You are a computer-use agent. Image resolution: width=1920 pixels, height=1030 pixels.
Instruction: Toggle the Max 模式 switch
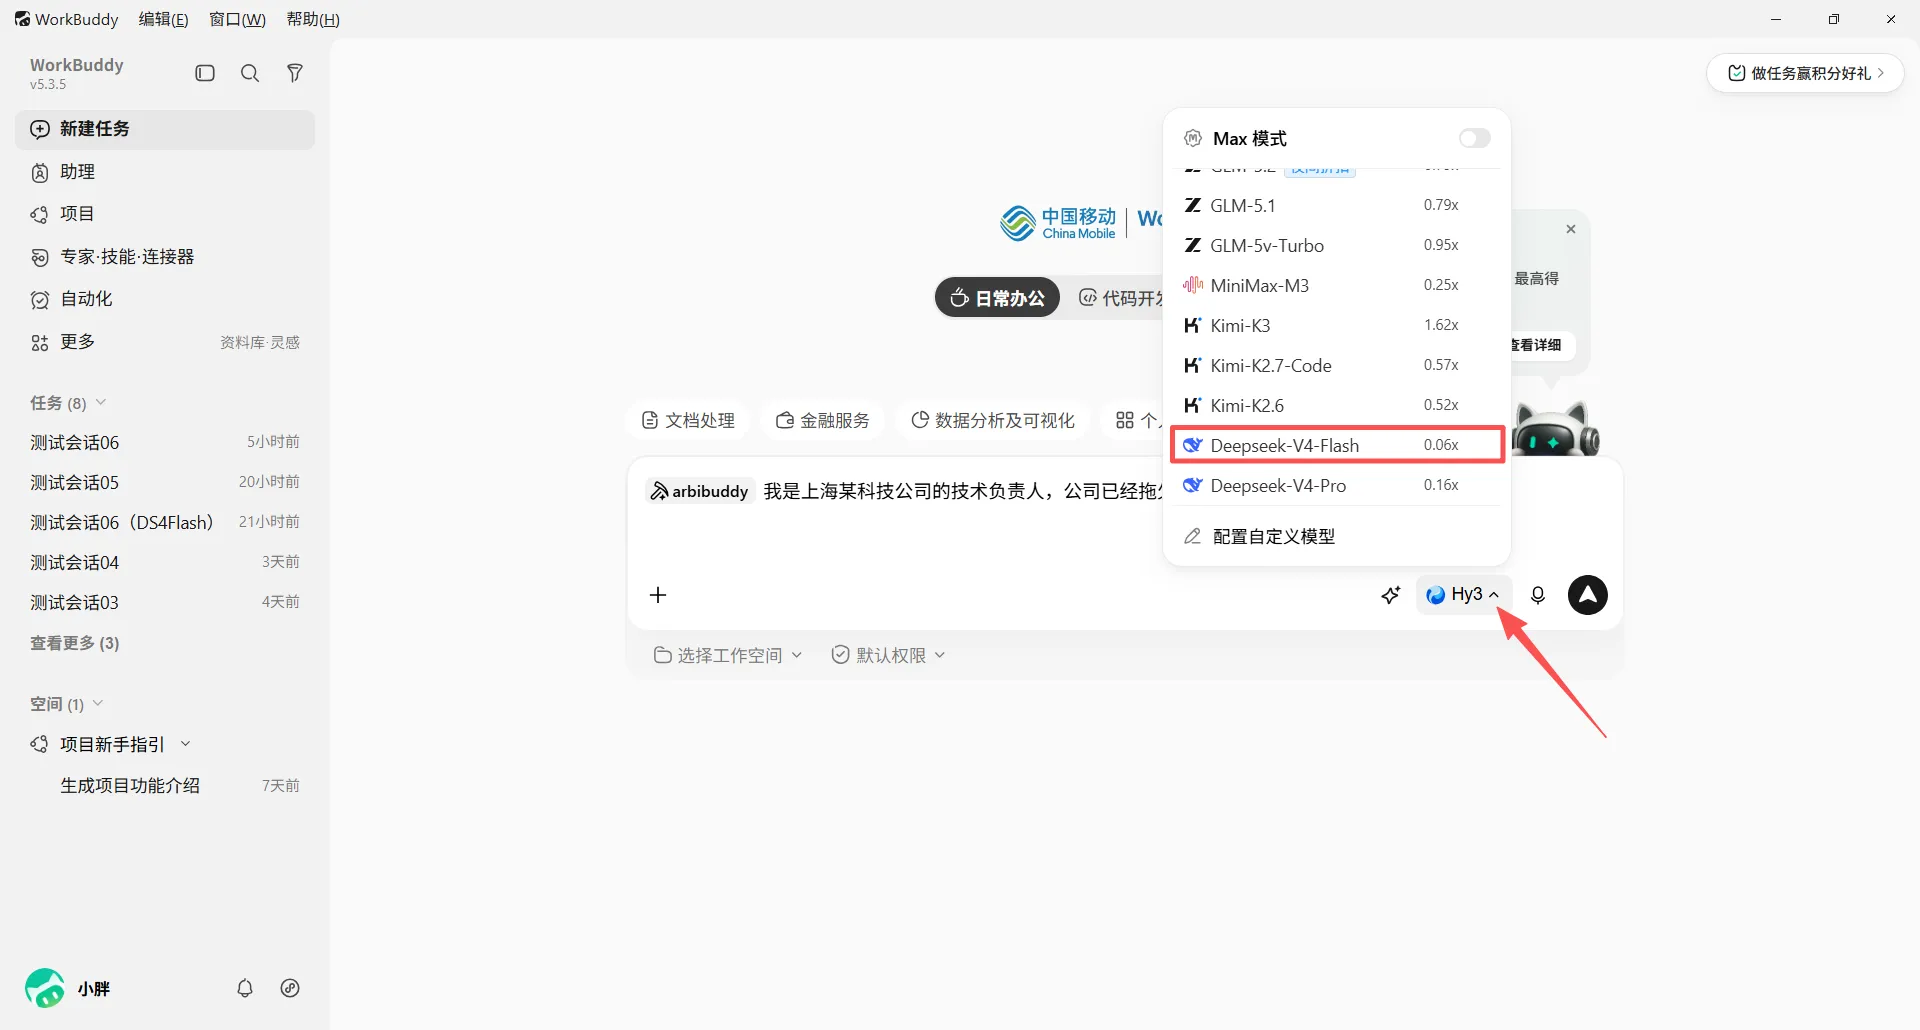pyautogui.click(x=1474, y=138)
